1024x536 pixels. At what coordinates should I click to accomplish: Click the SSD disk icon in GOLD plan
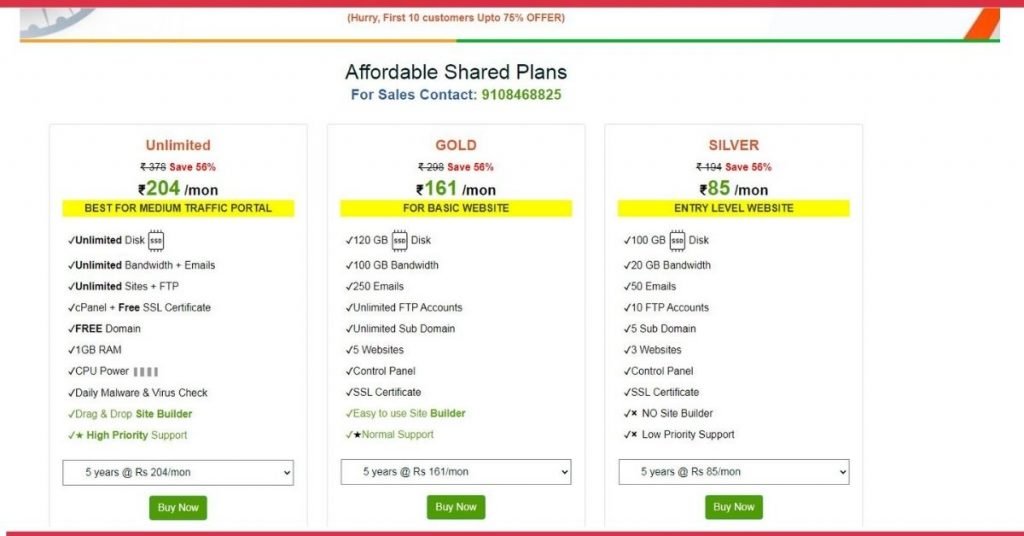pos(400,240)
